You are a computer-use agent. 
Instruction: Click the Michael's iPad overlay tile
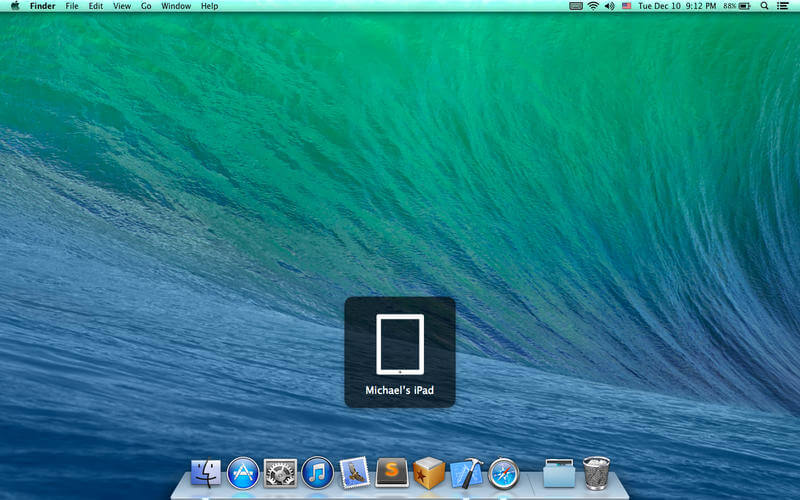(x=400, y=352)
